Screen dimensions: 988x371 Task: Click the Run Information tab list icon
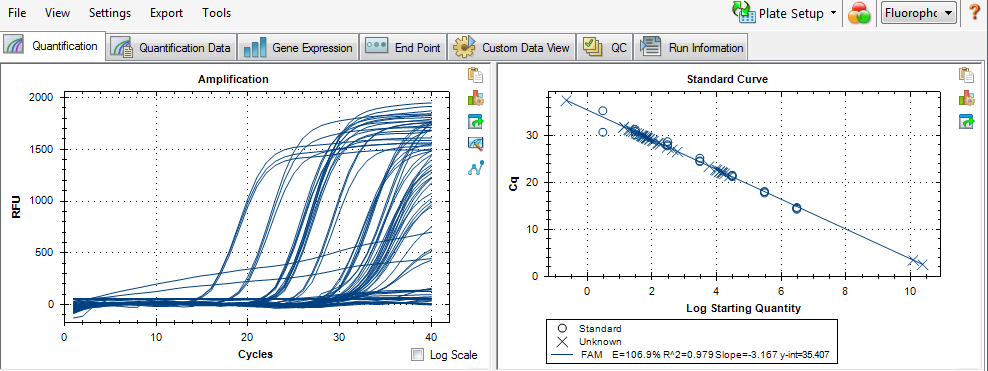coord(650,47)
